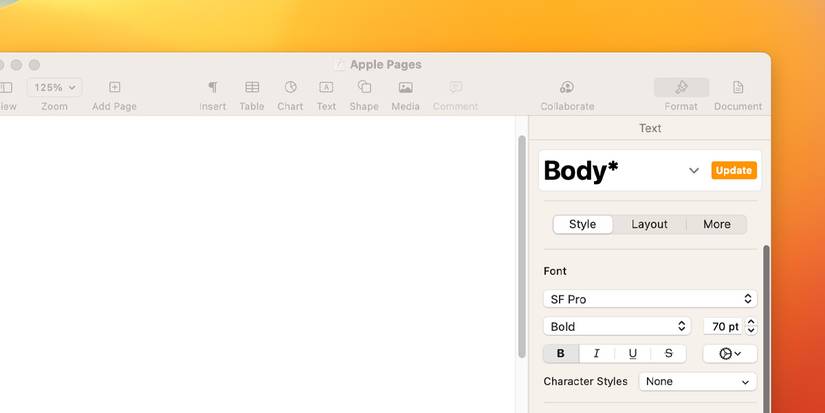The image size is (825, 413).
Task: Open the Media toolbar icon
Action: [406, 87]
